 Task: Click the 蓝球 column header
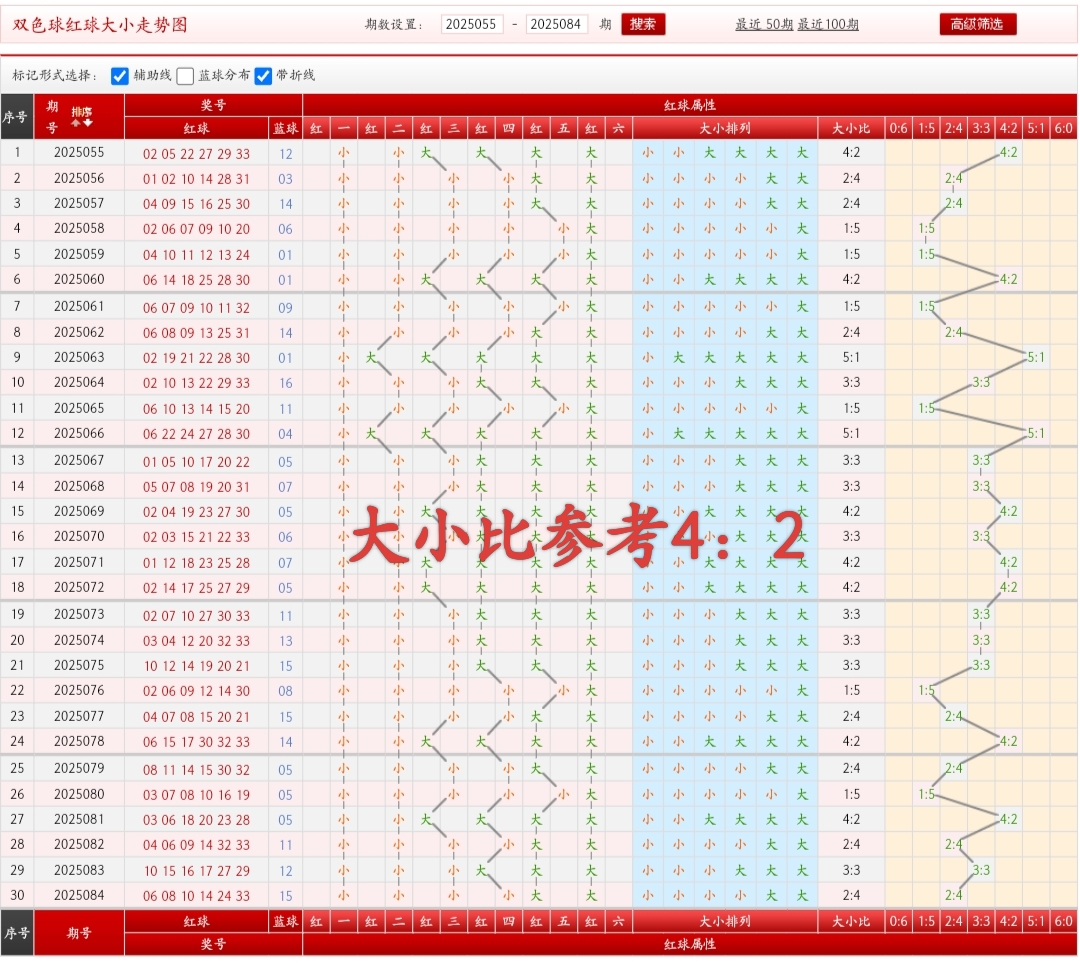pos(284,128)
